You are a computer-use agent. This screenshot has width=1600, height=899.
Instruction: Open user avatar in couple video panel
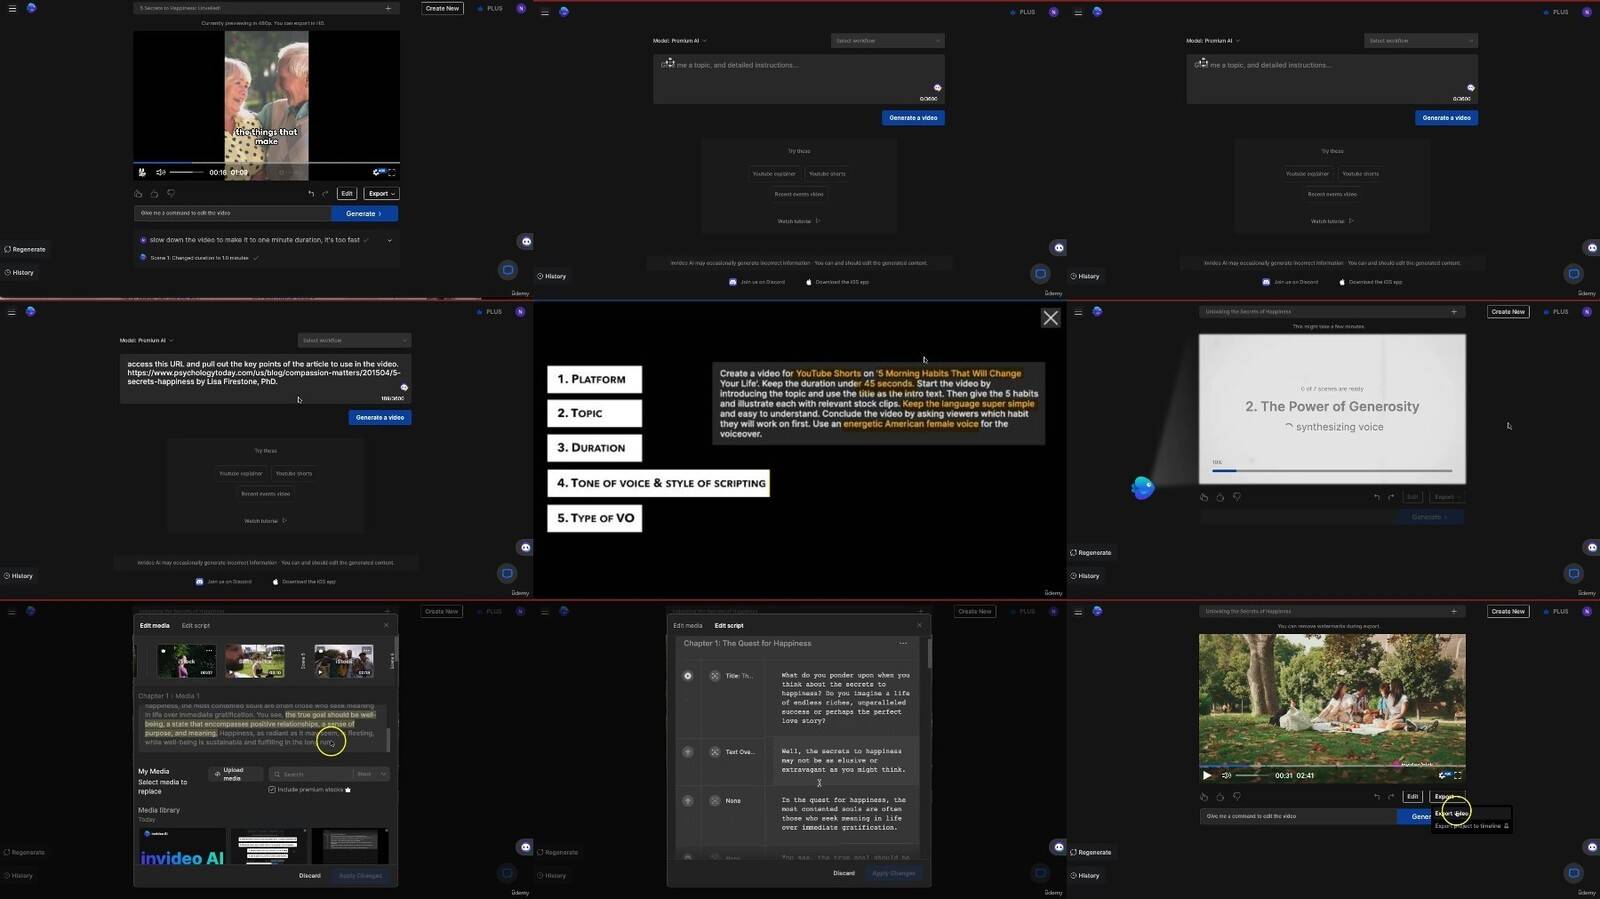coord(521,8)
